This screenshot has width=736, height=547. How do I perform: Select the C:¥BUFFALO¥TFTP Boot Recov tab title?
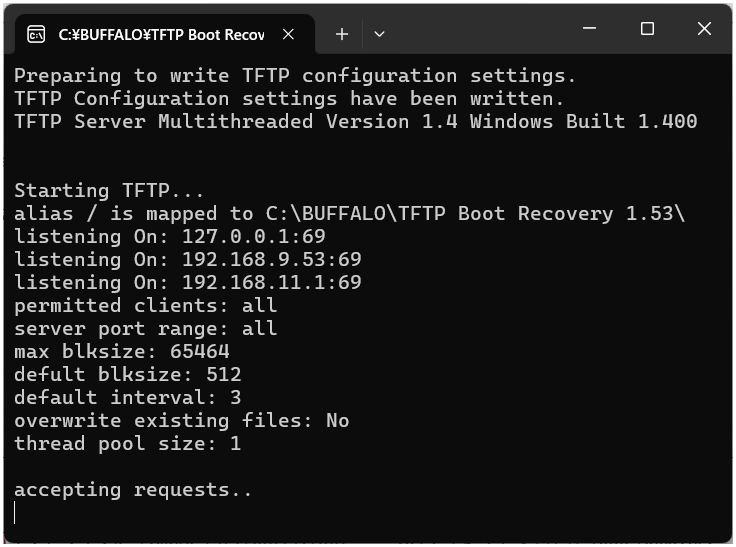tap(161, 34)
